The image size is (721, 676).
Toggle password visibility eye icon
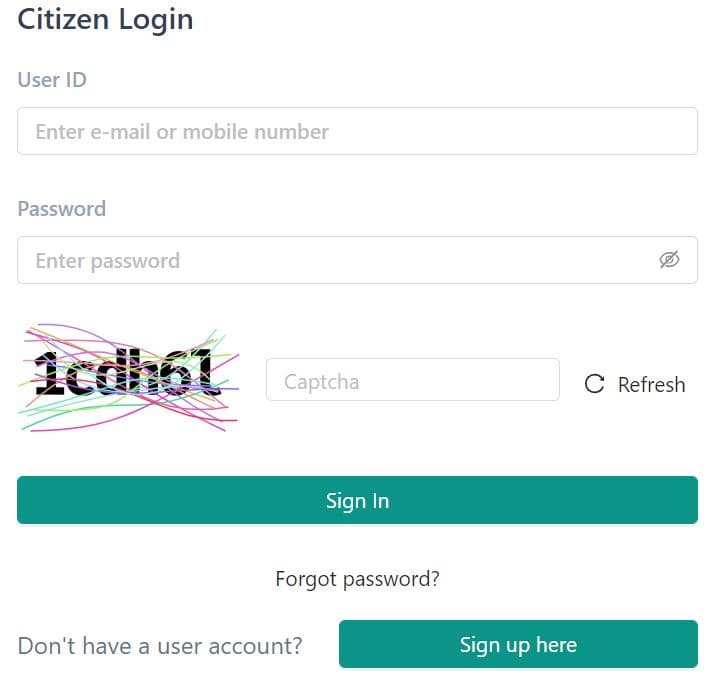(669, 260)
